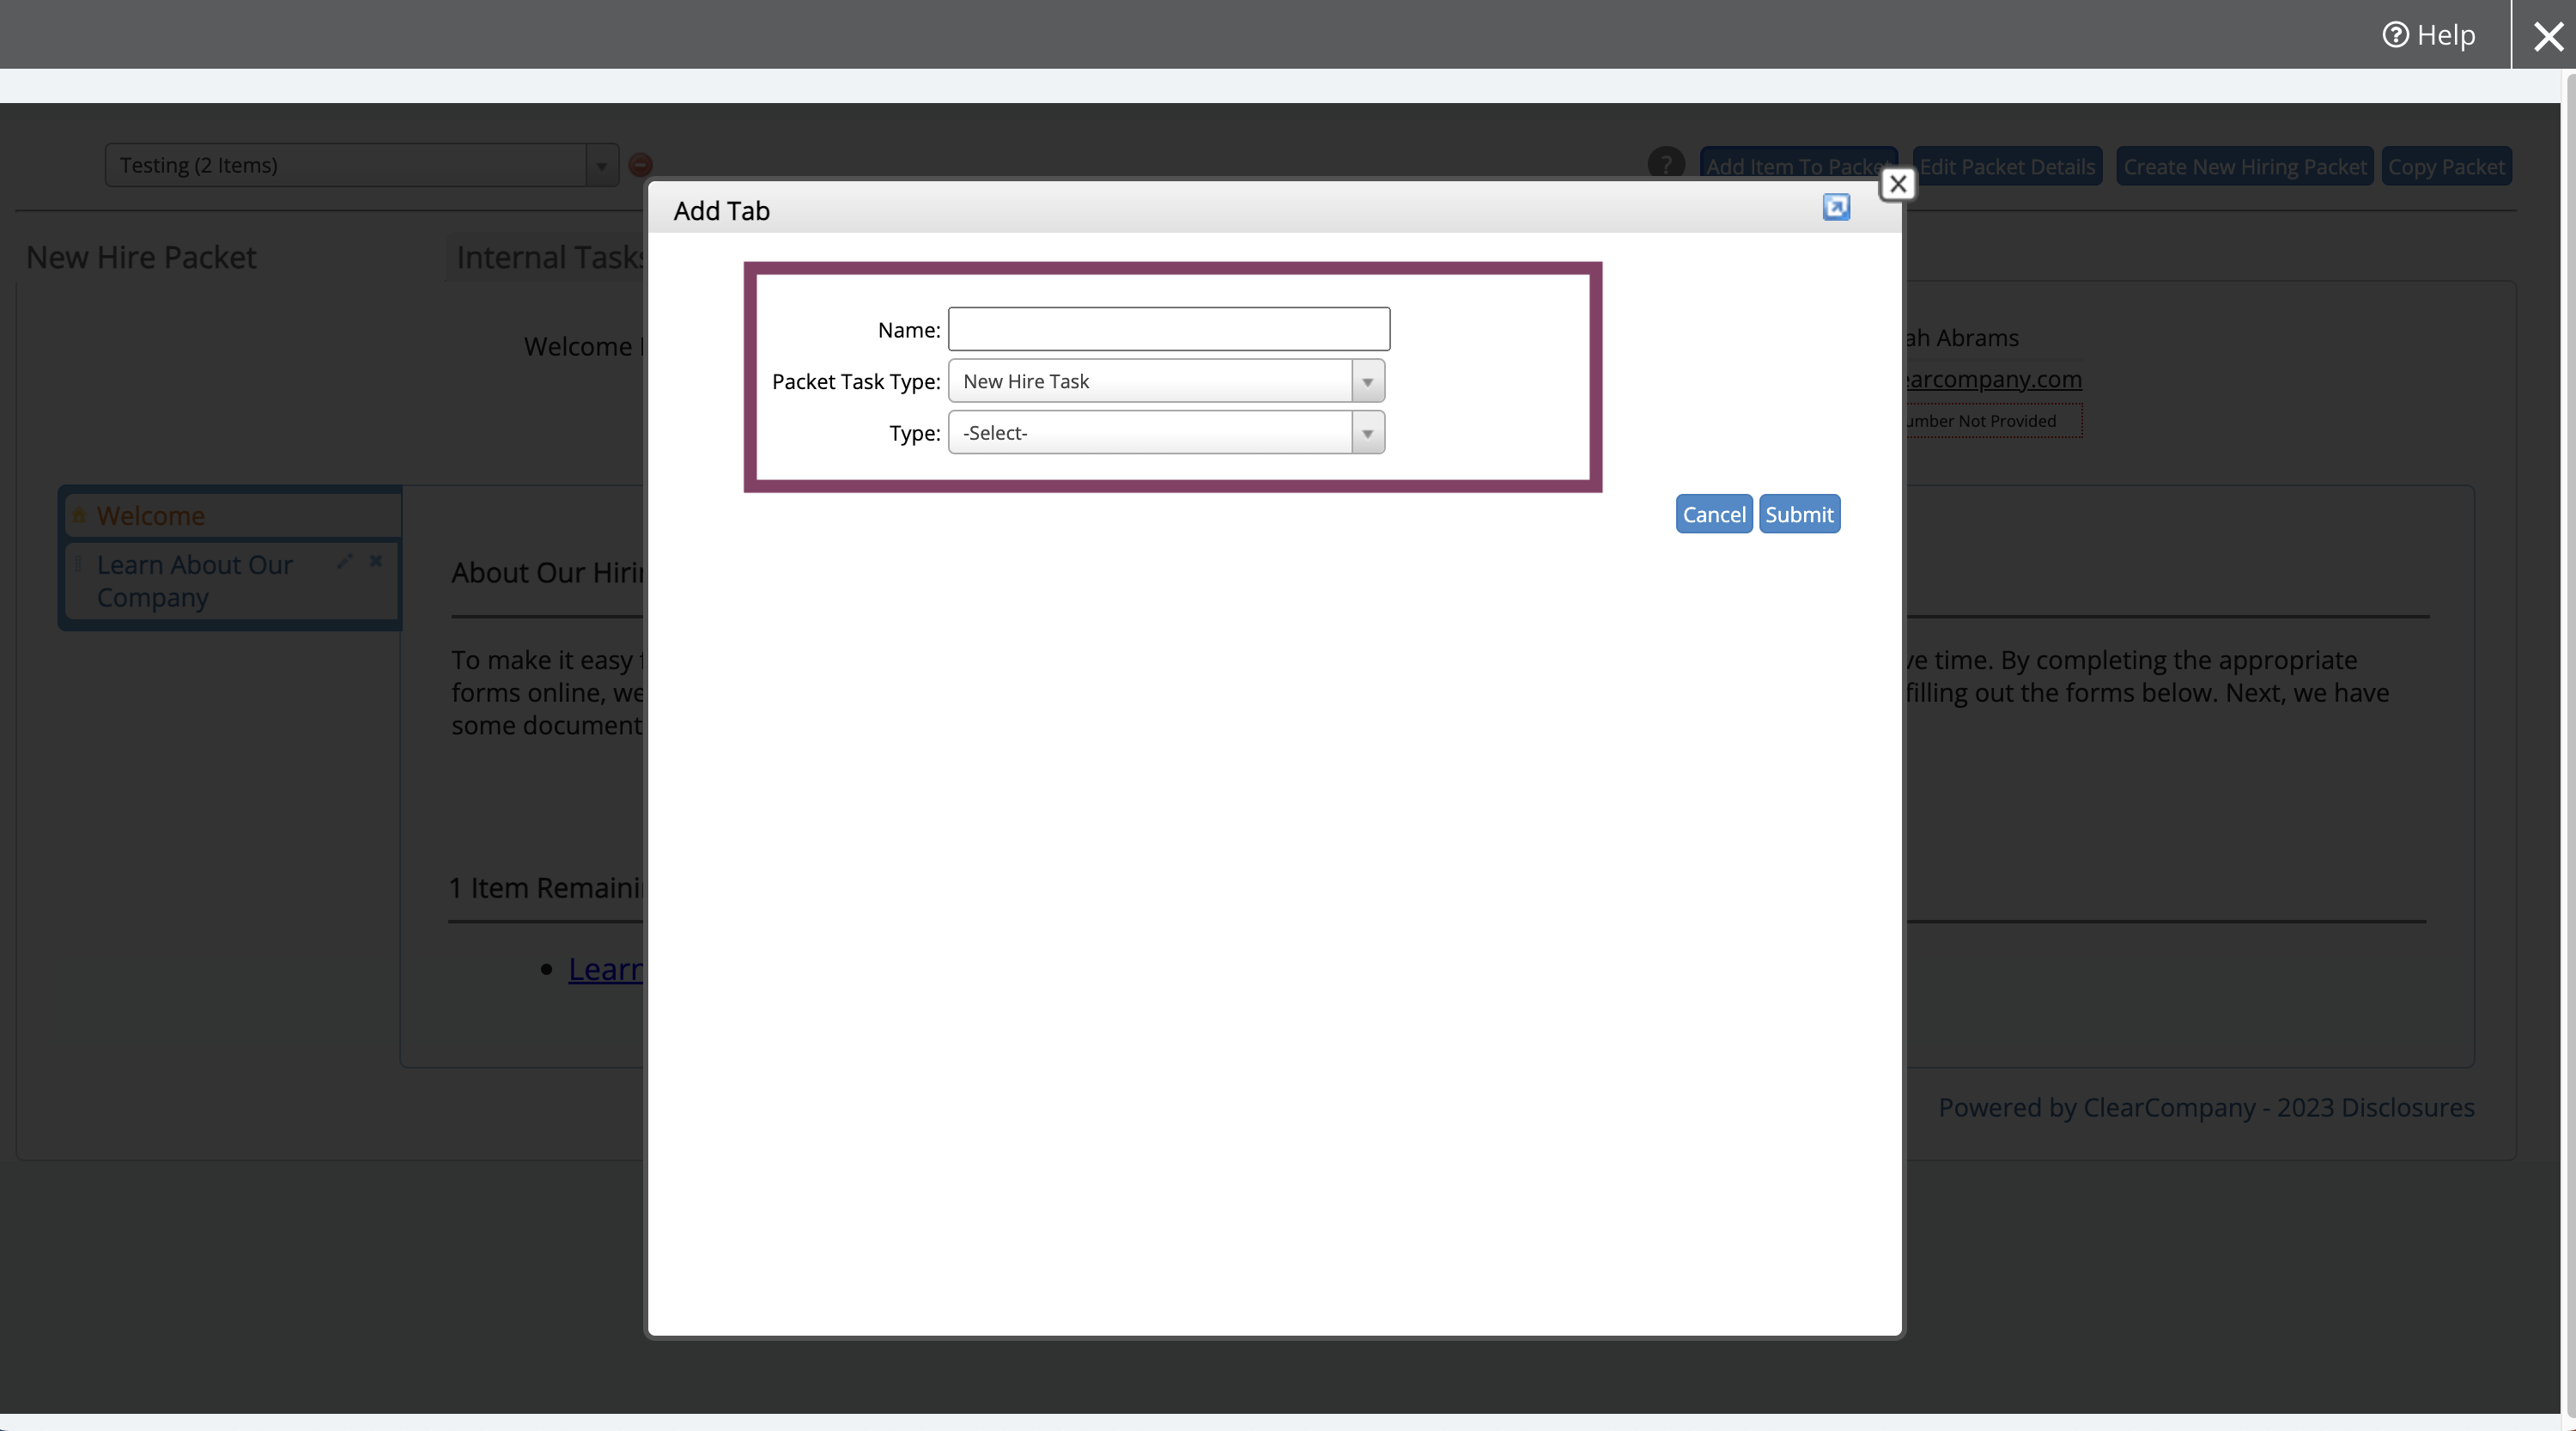Click the Name input field

point(1168,329)
